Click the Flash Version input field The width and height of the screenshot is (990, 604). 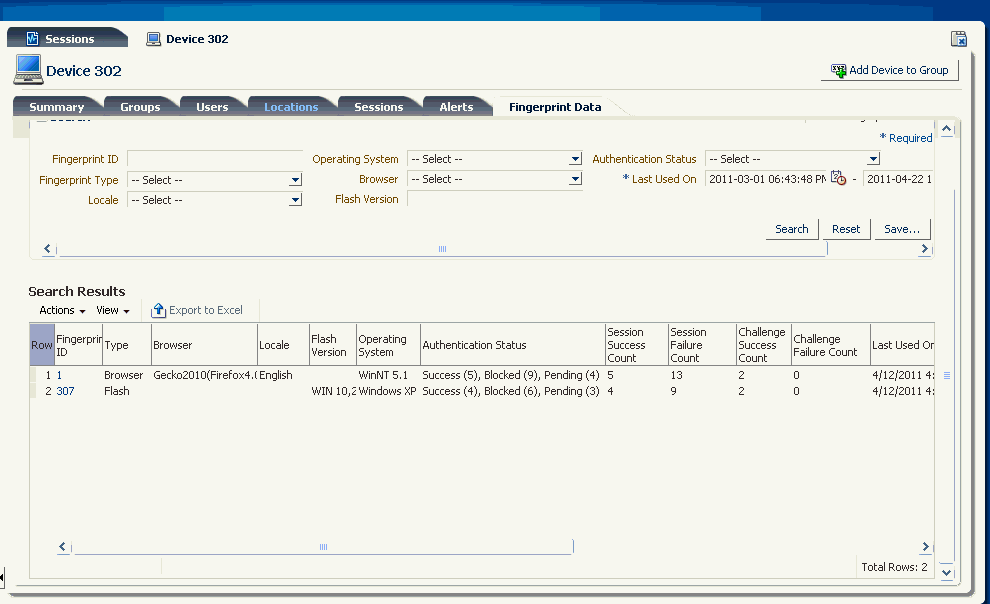(x=494, y=199)
